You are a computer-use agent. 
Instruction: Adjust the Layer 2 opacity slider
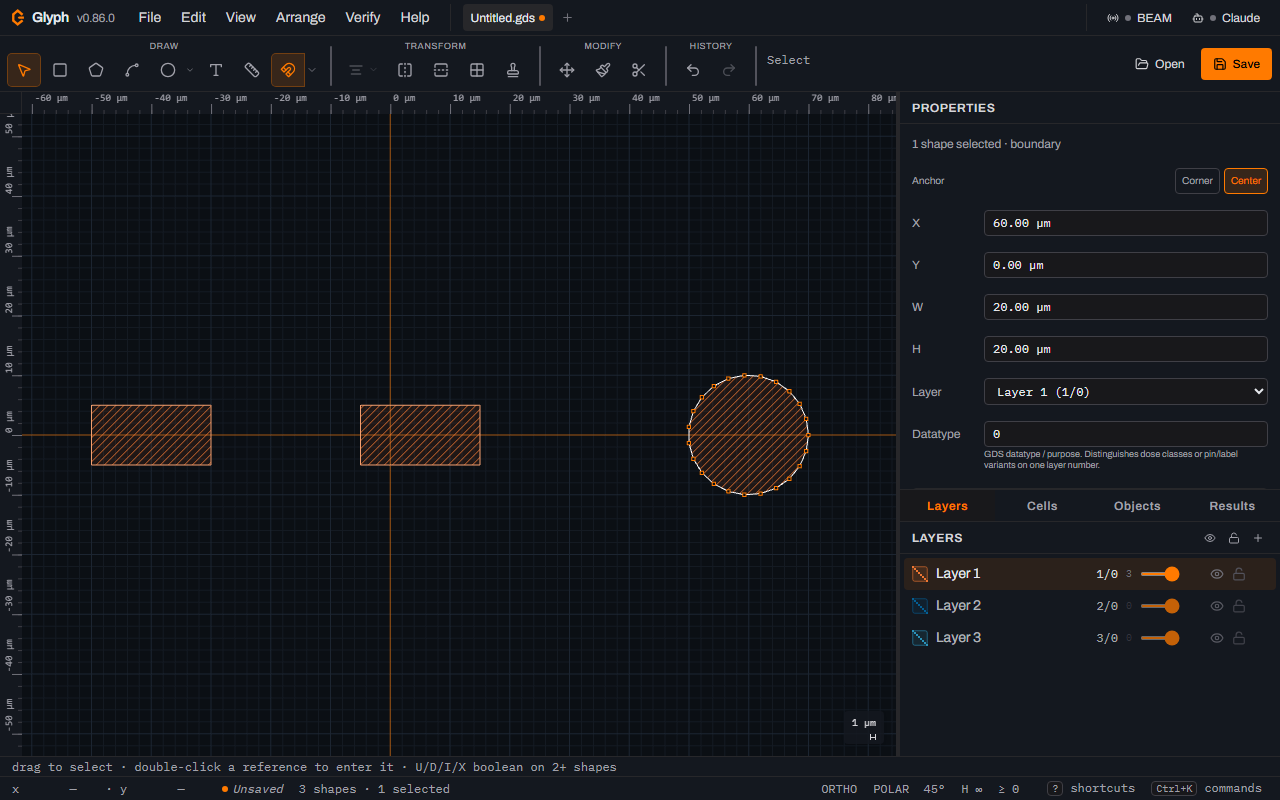(1160, 606)
